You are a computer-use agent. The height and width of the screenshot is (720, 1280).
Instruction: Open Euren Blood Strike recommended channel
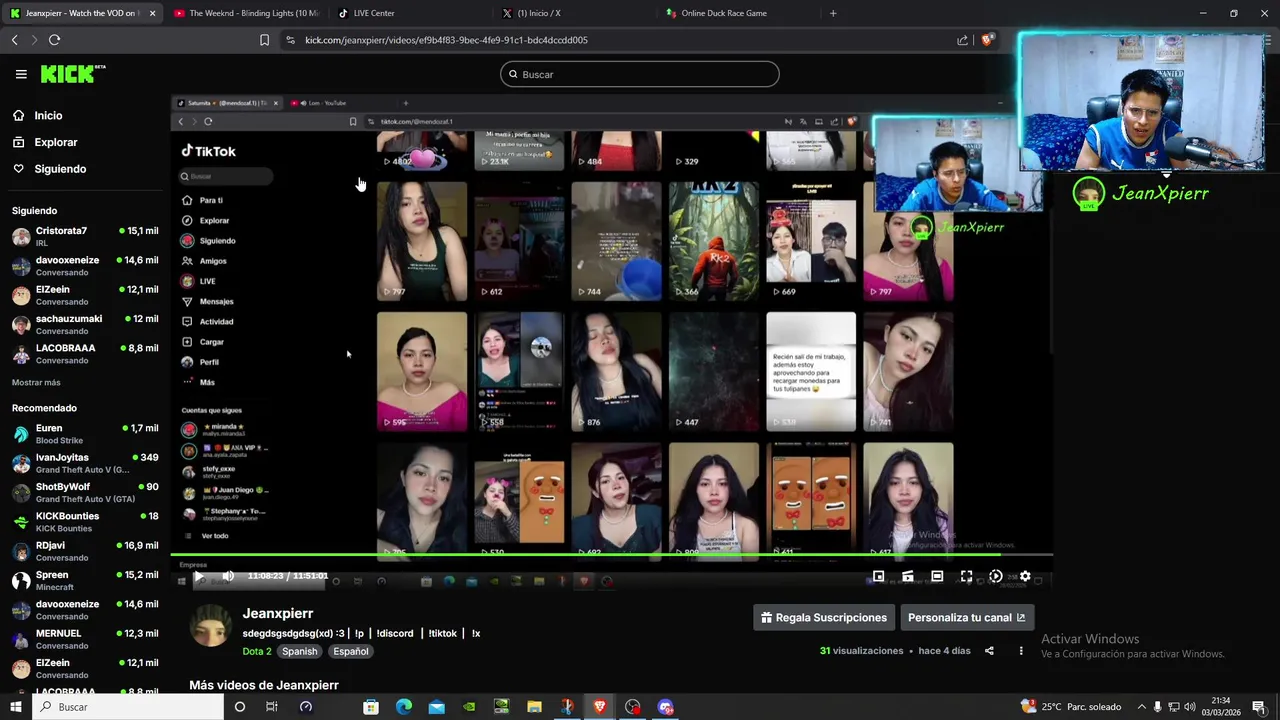(x=84, y=433)
